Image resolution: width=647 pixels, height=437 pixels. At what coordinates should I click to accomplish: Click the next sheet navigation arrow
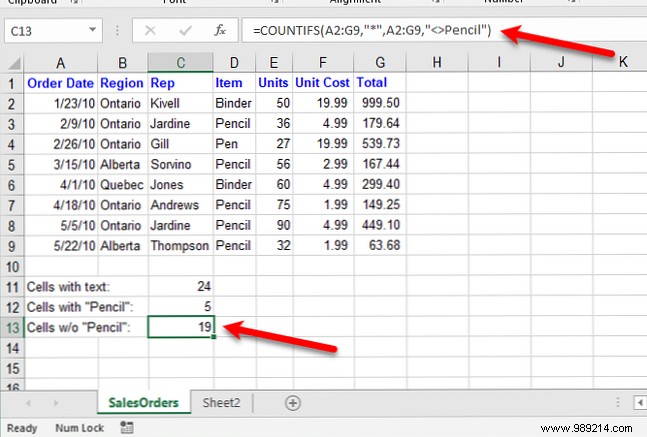click(x=56, y=403)
